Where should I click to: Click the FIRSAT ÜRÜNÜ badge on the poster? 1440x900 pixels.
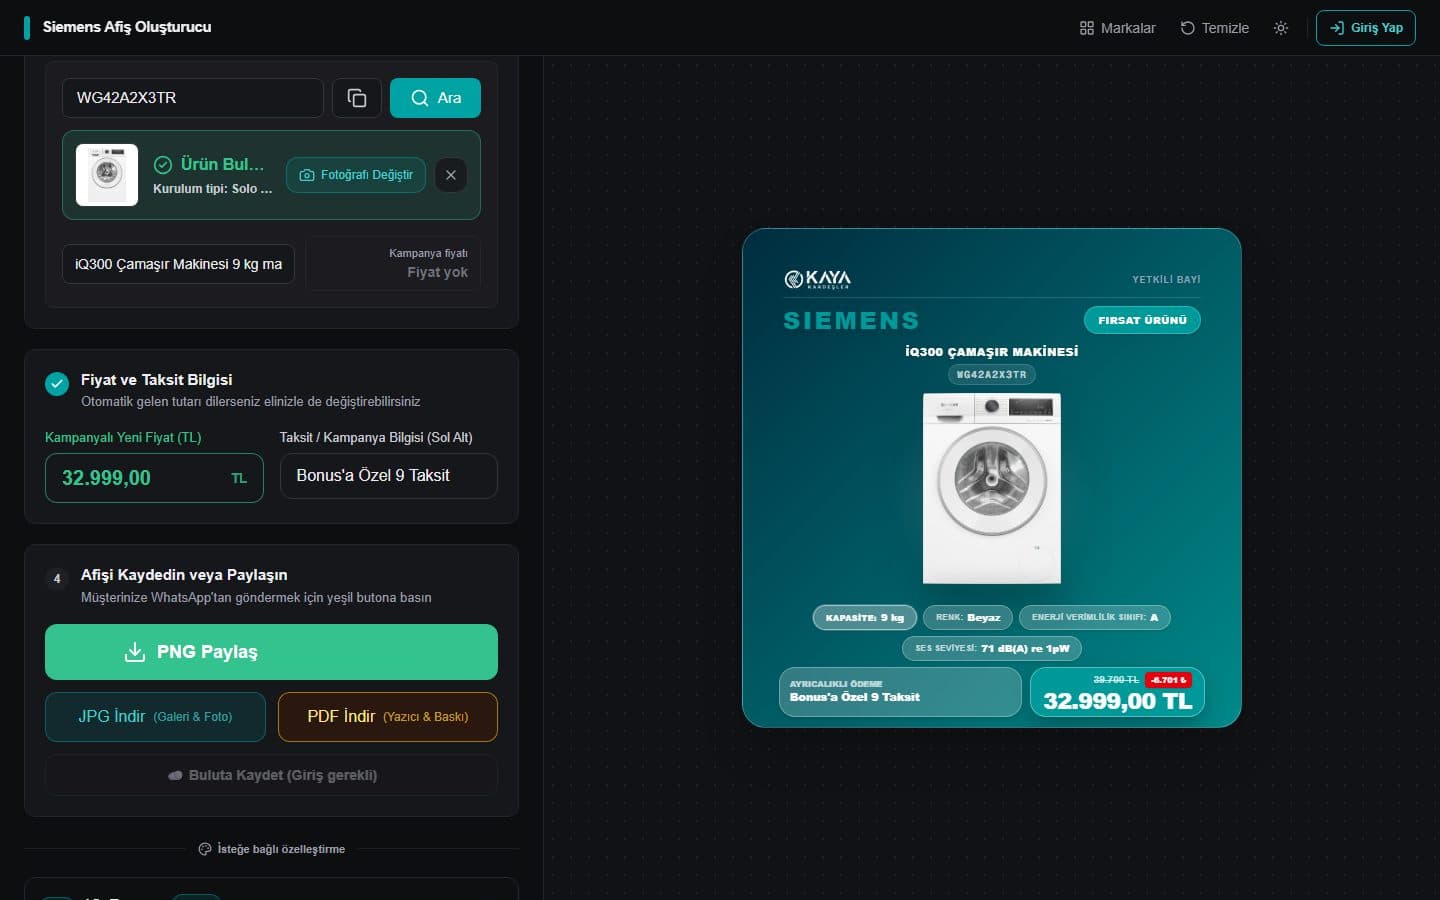coord(1142,320)
